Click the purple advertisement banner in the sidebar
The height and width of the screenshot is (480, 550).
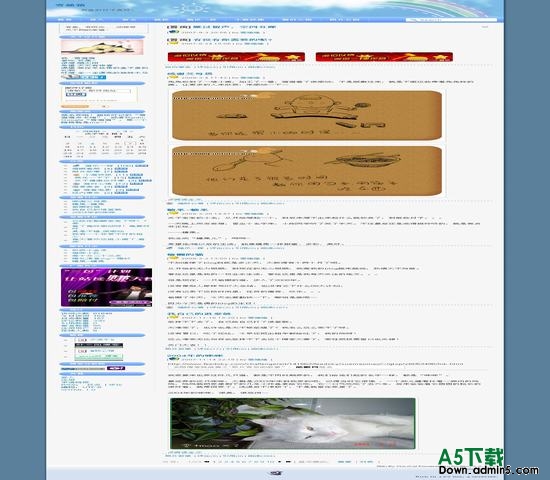(x=106, y=287)
